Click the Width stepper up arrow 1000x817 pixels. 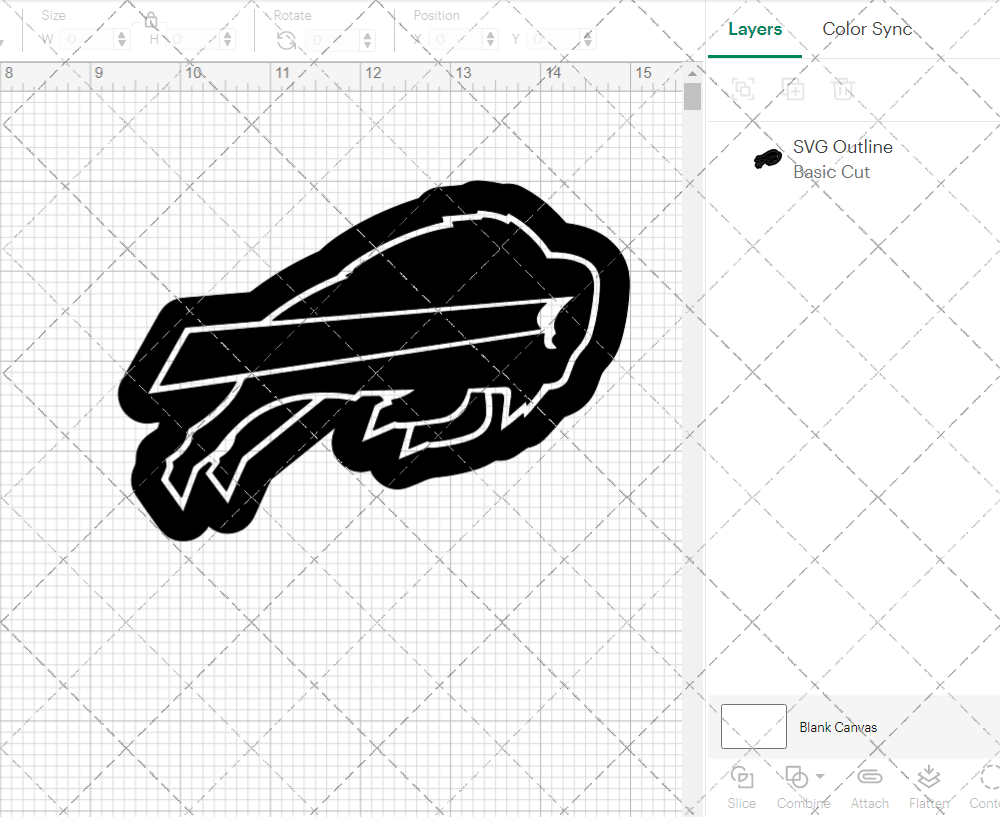click(121, 34)
